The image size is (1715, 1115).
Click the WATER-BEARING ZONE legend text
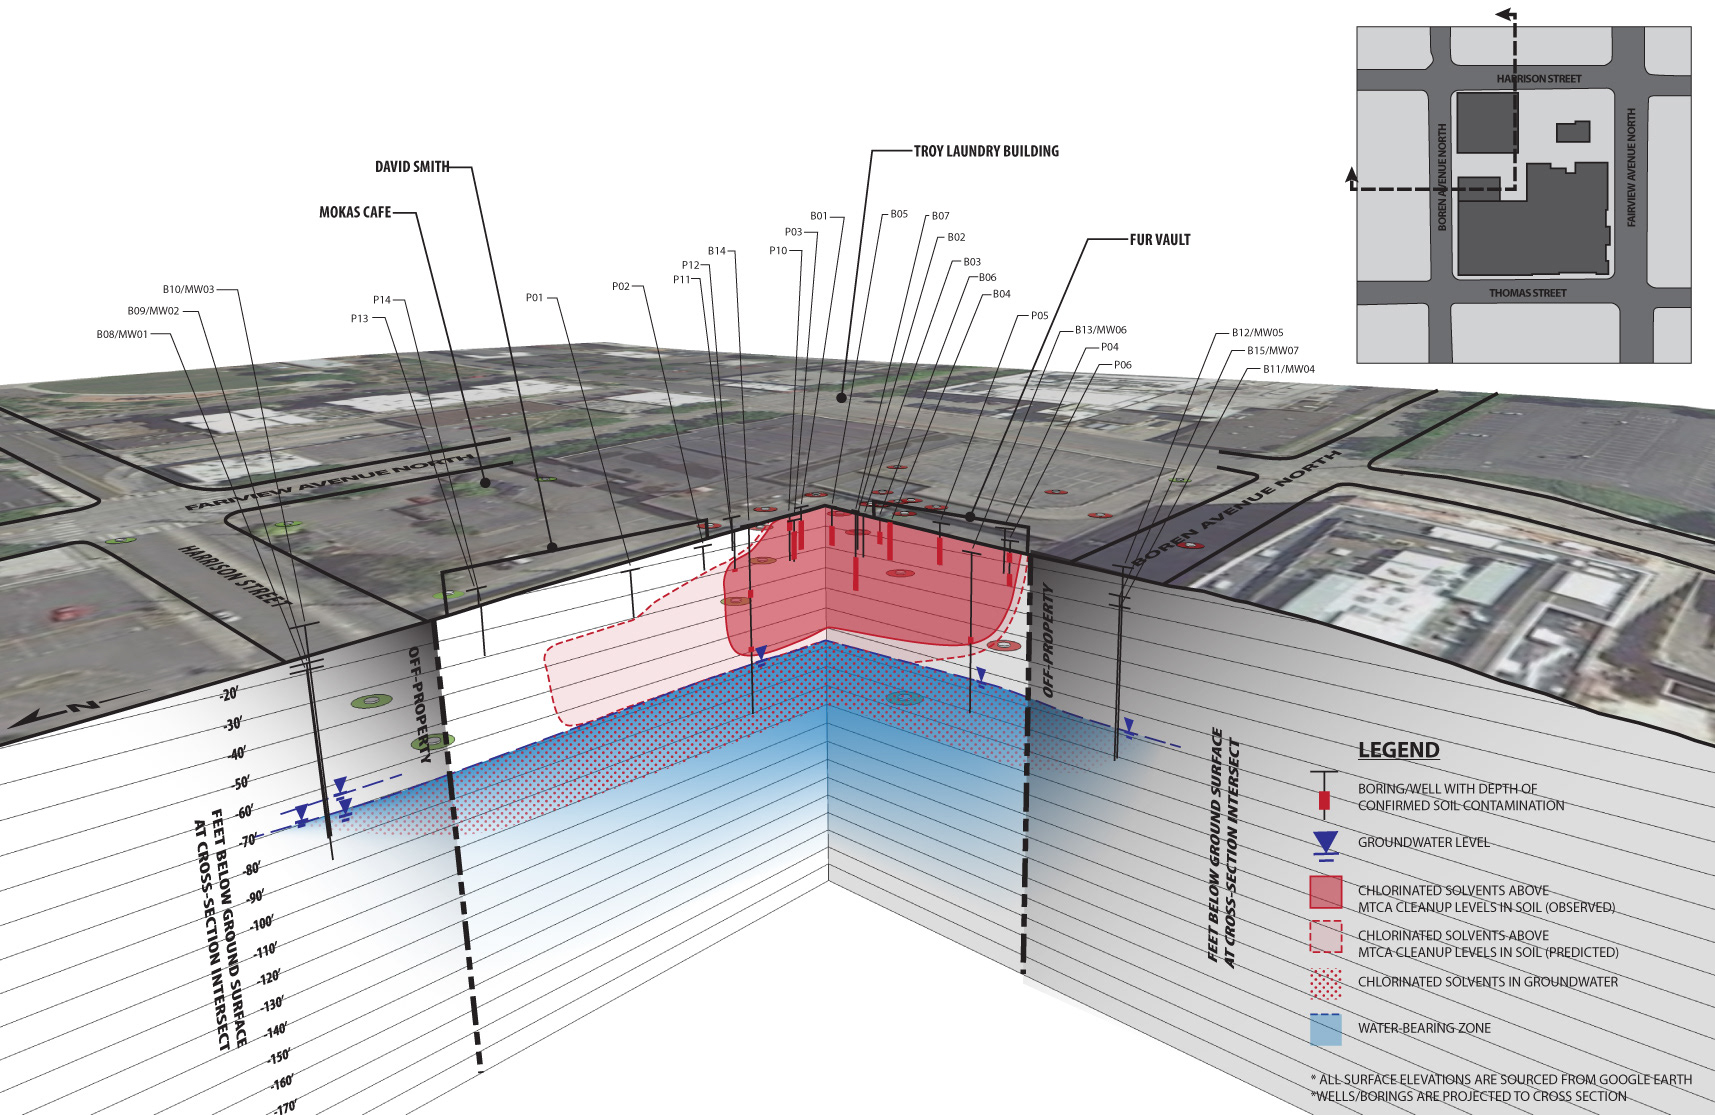tap(1424, 1028)
